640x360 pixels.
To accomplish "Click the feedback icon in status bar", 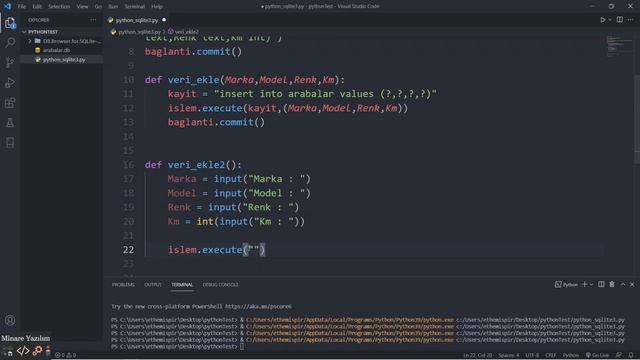I will click(619, 355).
